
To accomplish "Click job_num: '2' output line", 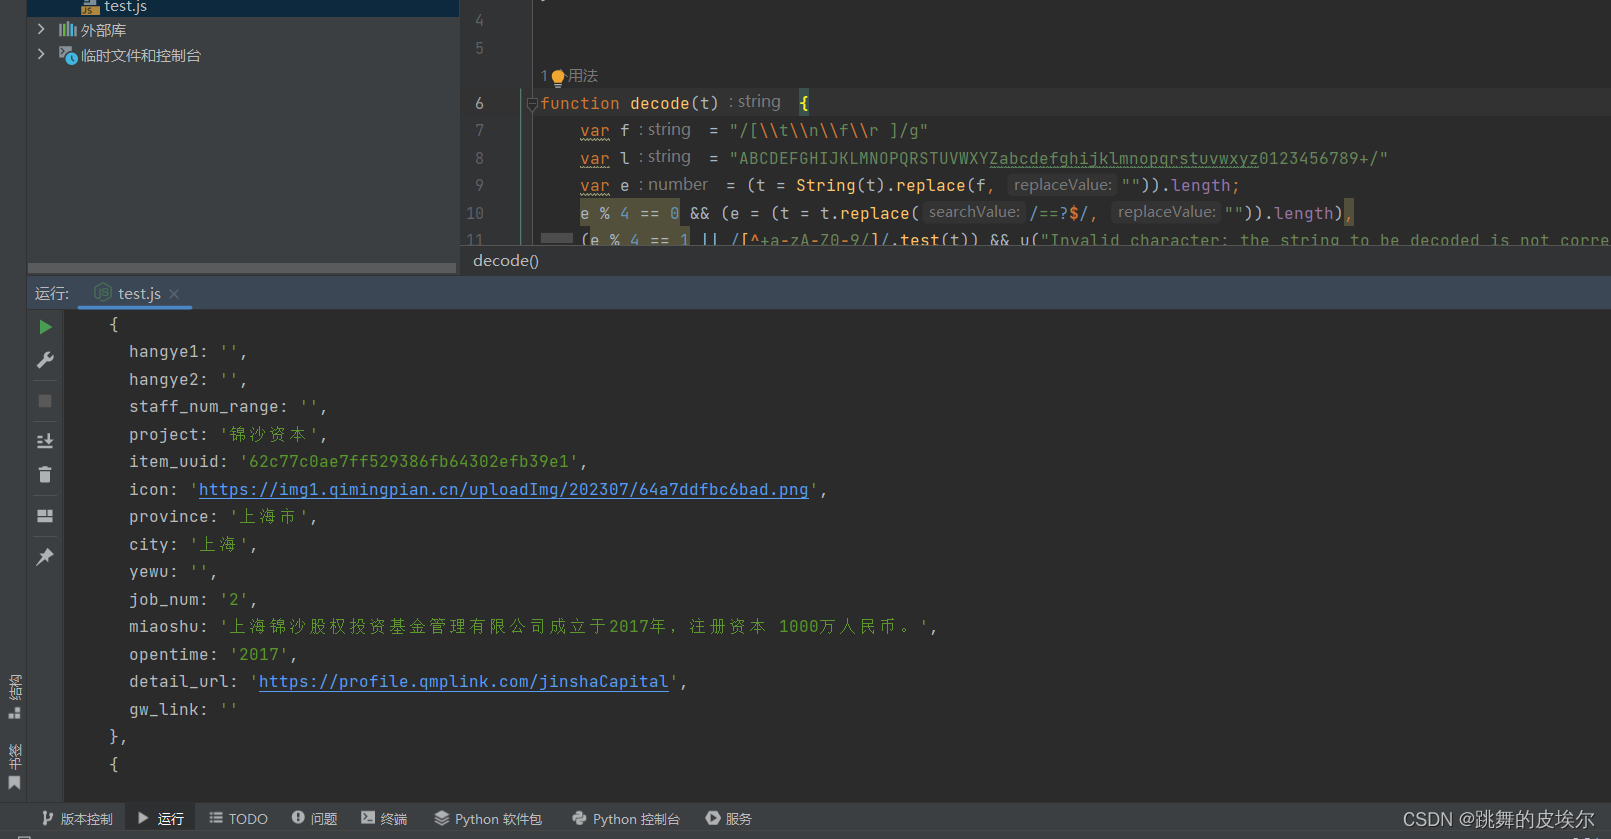I will (x=193, y=600).
